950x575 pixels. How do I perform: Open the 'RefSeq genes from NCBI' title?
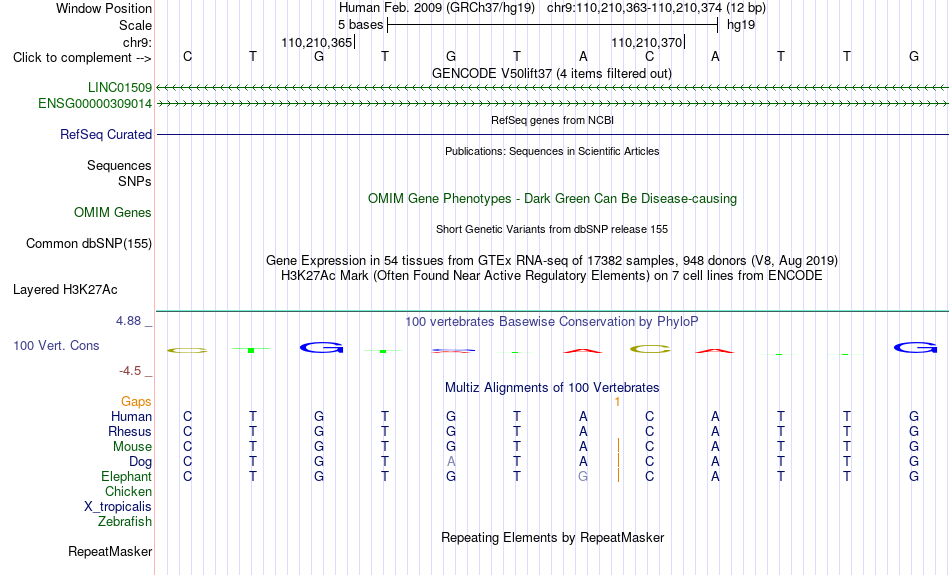coord(552,120)
